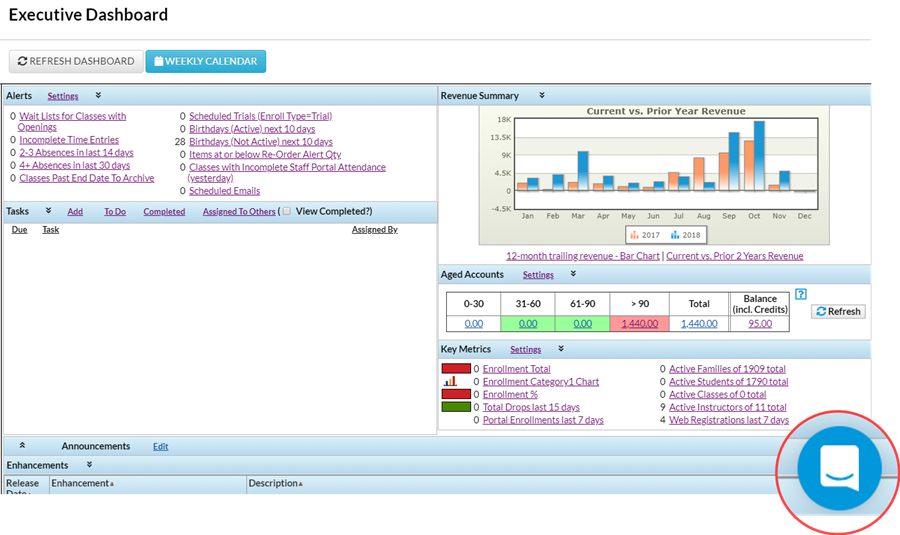
Task: Open Active Instructors of 11 total
Action: point(727,407)
